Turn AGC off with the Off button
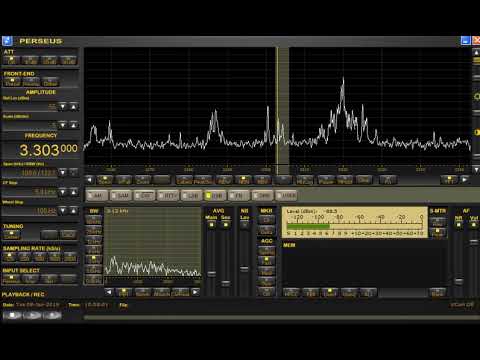The image size is (480, 360). coord(267,293)
